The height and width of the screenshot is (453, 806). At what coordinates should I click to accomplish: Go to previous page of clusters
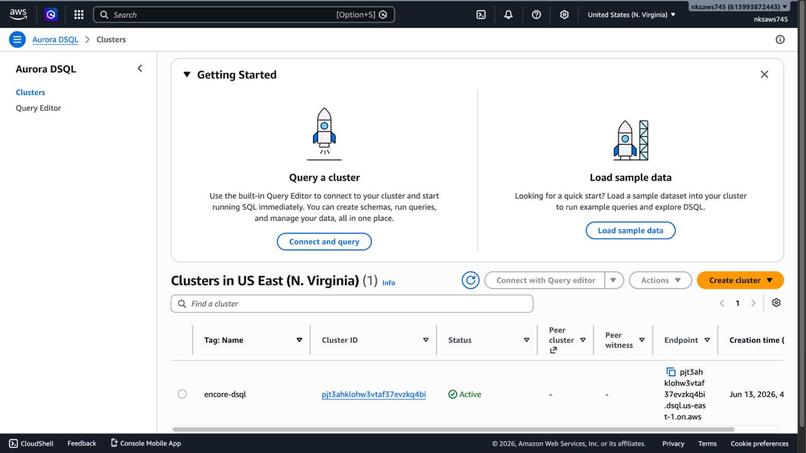(x=722, y=303)
